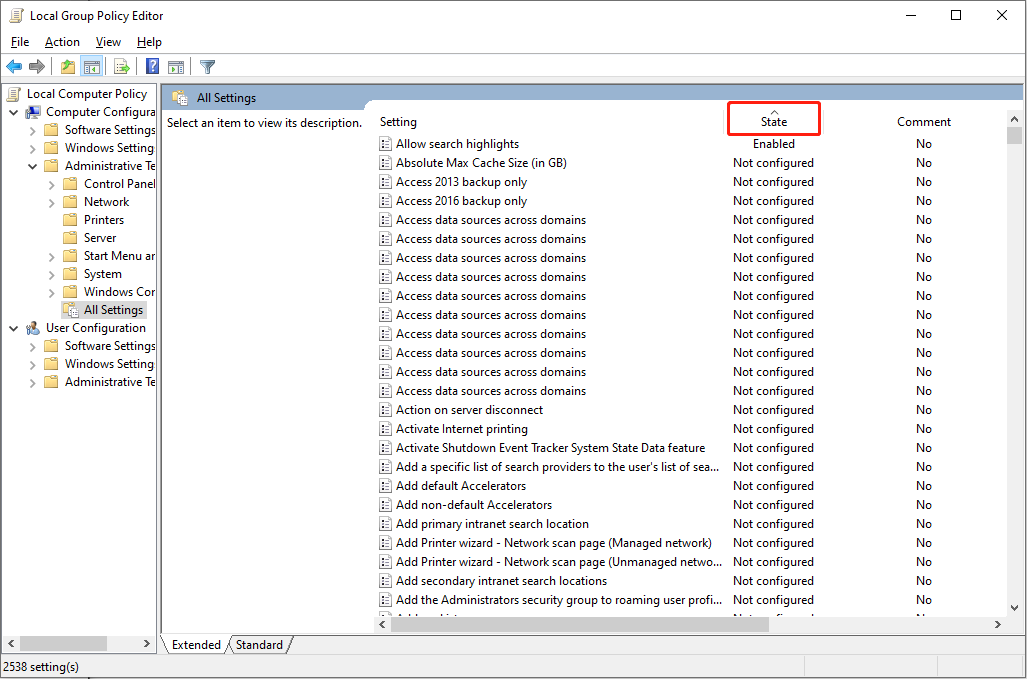Select the Allow search highlights setting
This screenshot has width=1027, height=679.
pos(458,143)
